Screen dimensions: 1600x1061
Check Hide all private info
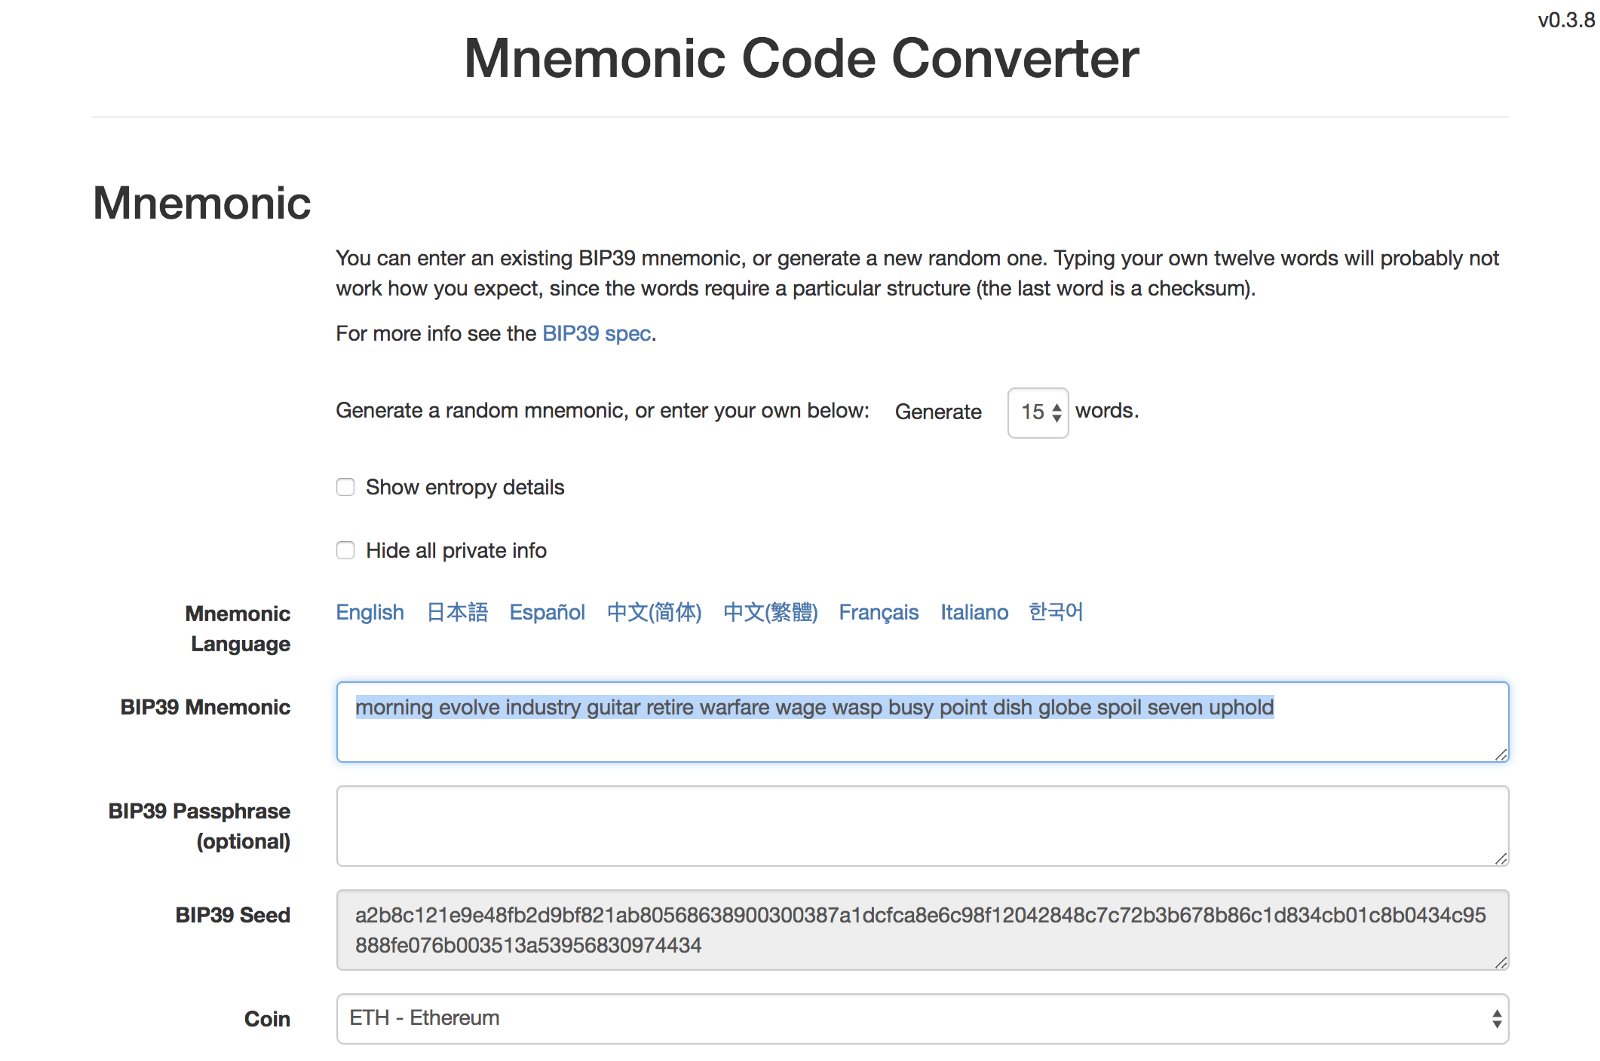coord(346,550)
